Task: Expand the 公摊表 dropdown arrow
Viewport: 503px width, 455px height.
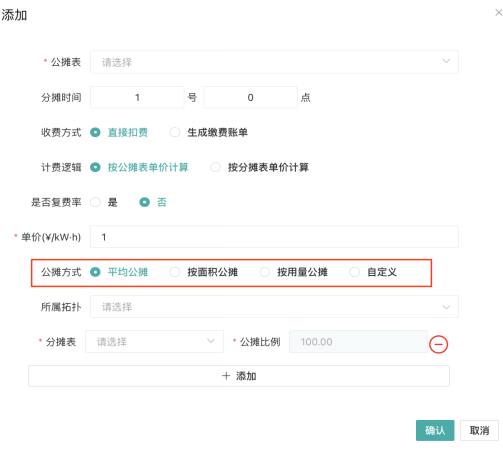Action: pos(446,61)
